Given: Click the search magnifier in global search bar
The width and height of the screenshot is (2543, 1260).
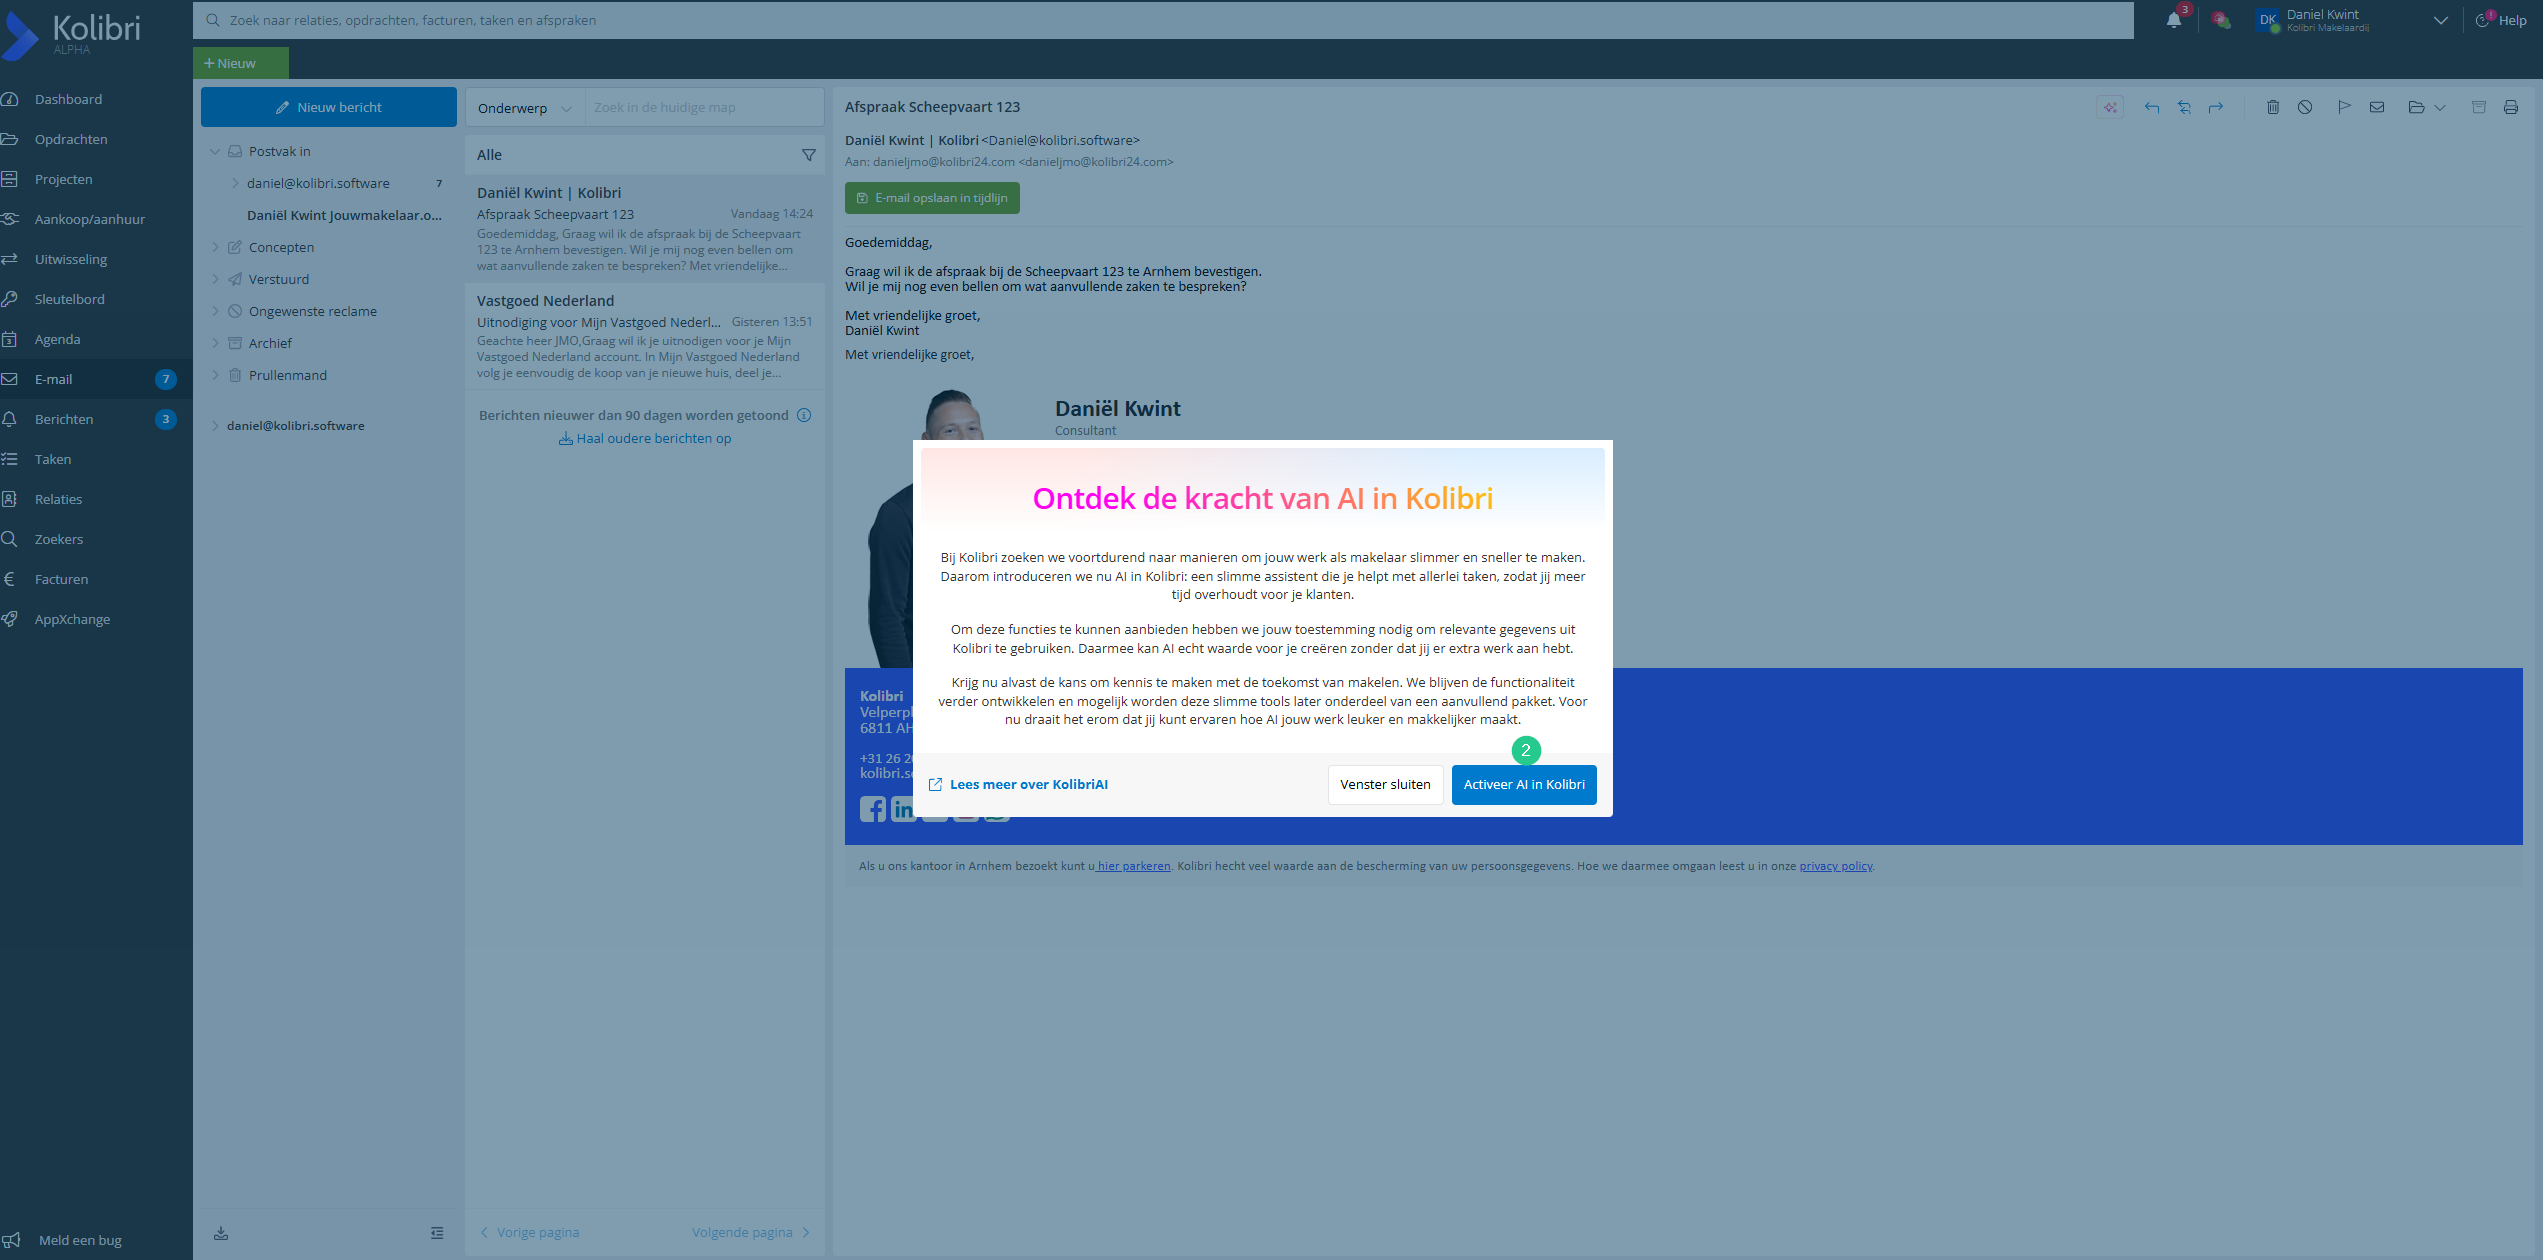Looking at the screenshot, I should click(x=213, y=20).
